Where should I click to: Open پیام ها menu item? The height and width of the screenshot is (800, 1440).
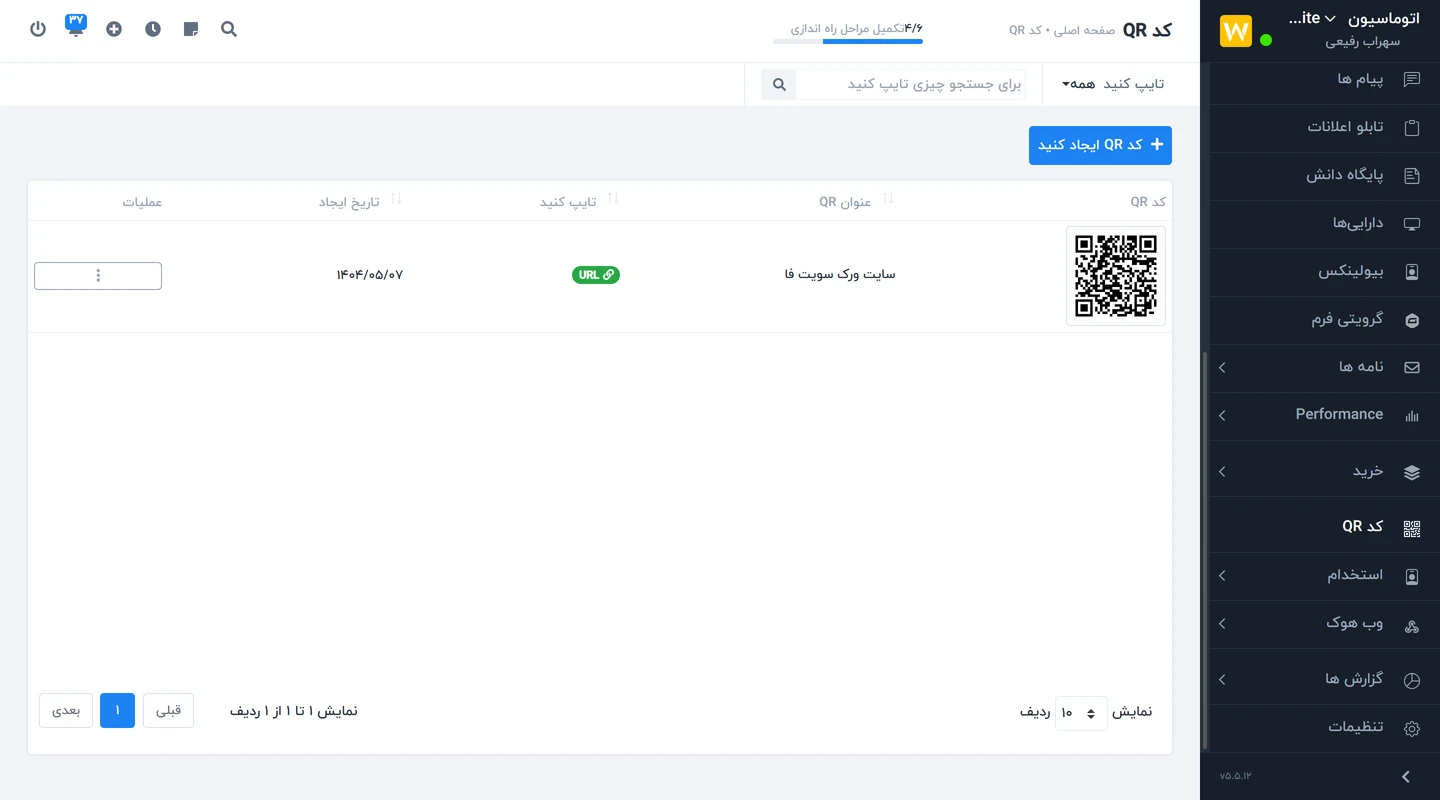click(1324, 79)
